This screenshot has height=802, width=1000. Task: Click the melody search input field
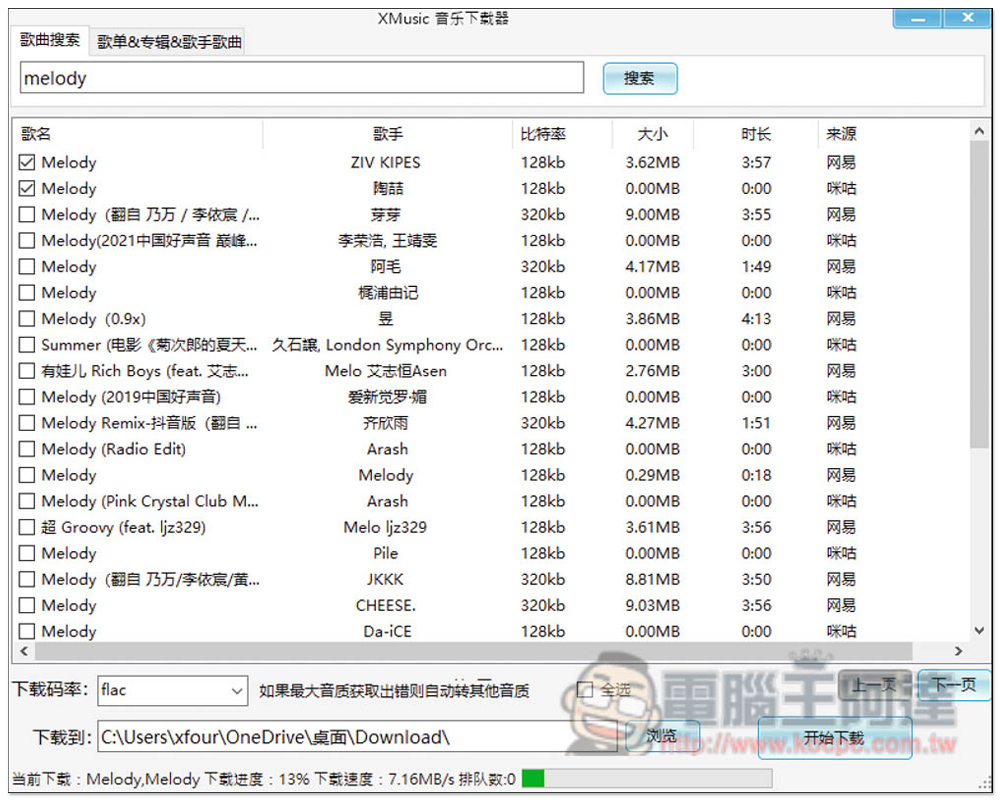pos(301,78)
